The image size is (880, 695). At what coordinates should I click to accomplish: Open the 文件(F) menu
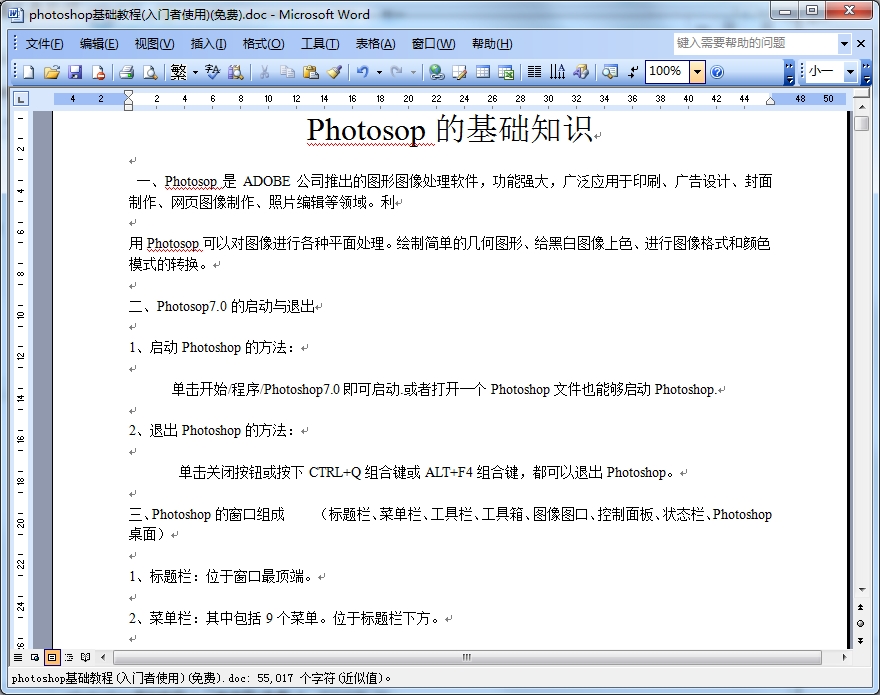44,44
